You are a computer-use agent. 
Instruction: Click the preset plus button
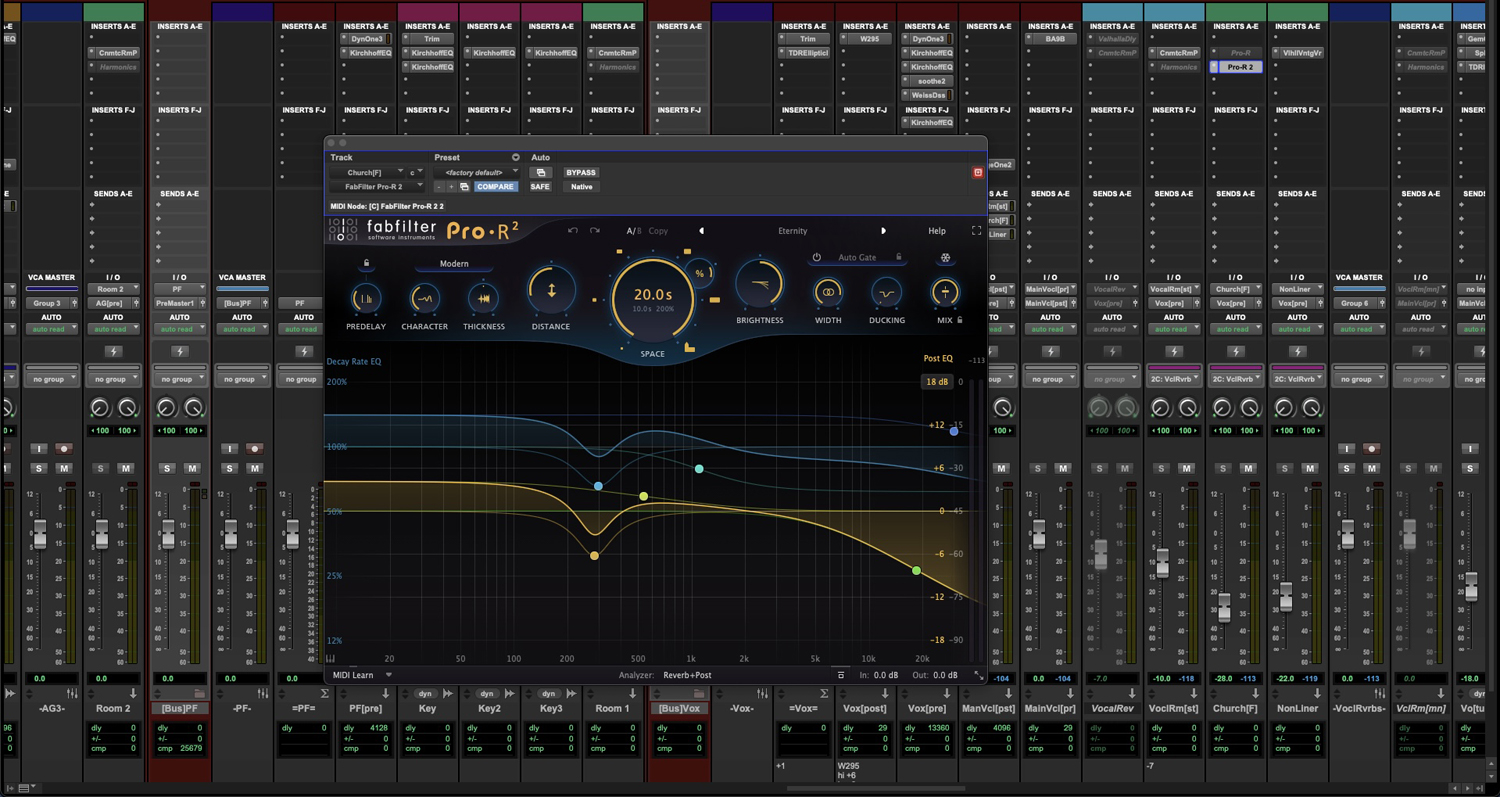(x=451, y=187)
